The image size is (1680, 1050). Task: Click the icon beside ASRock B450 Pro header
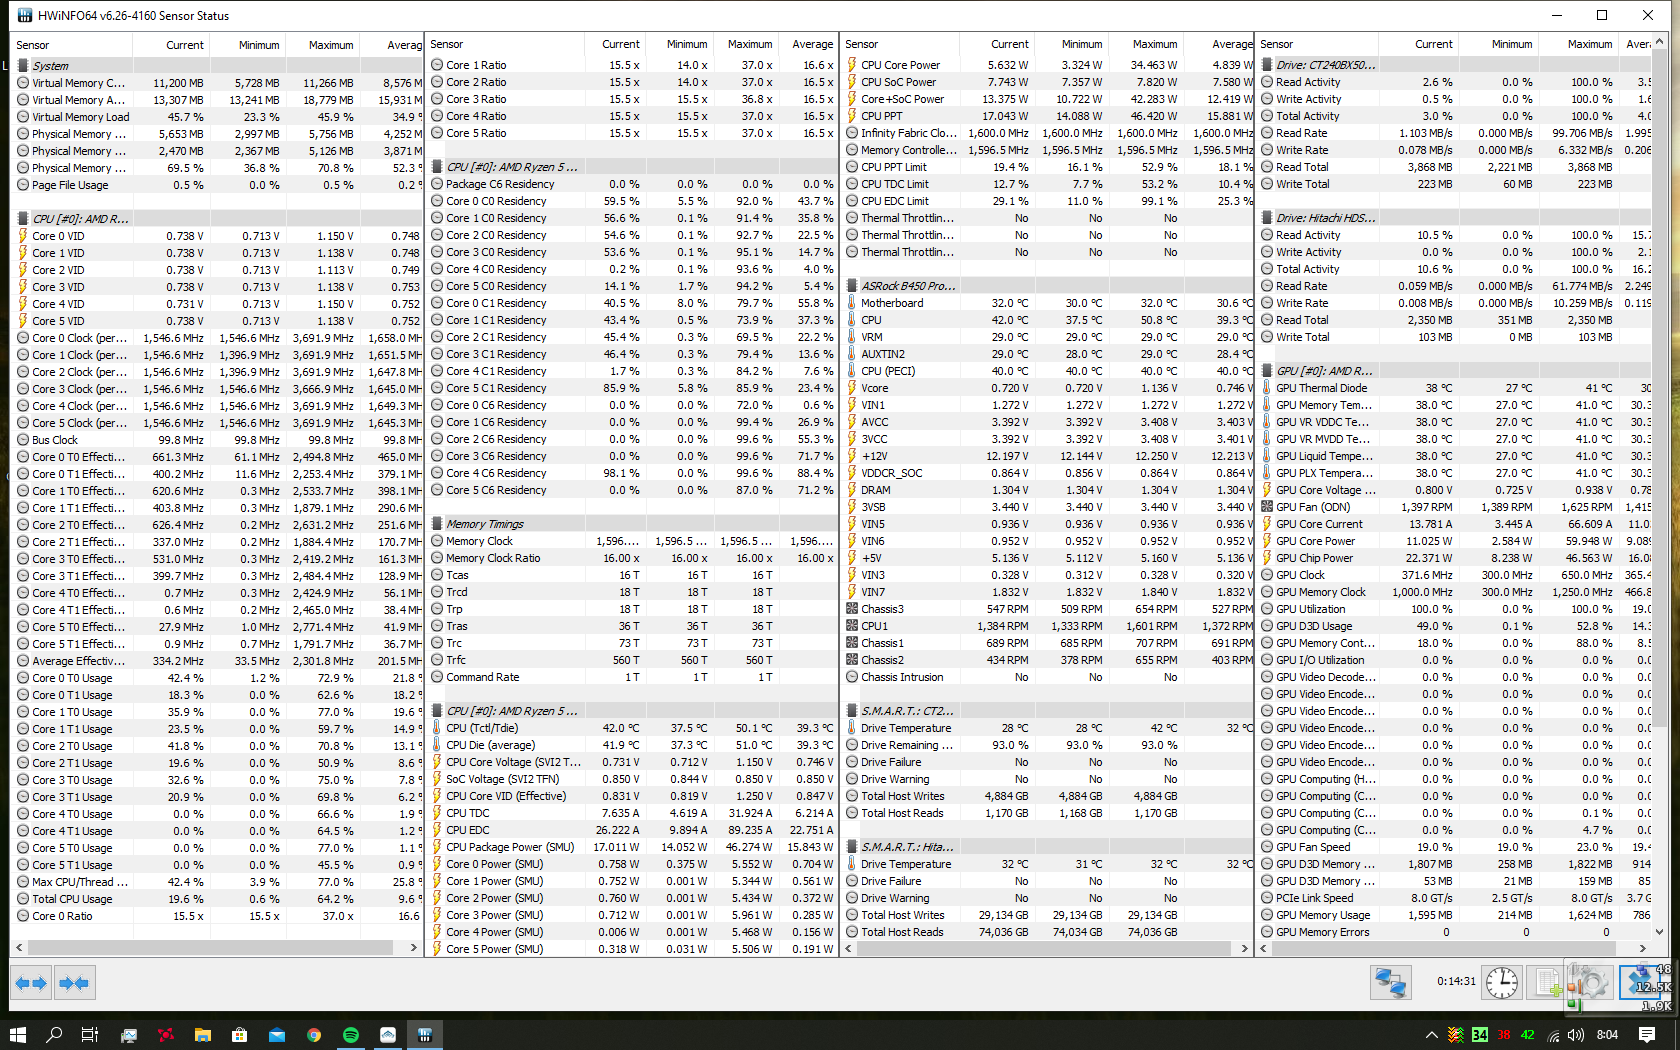pyautogui.click(x=852, y=286)
